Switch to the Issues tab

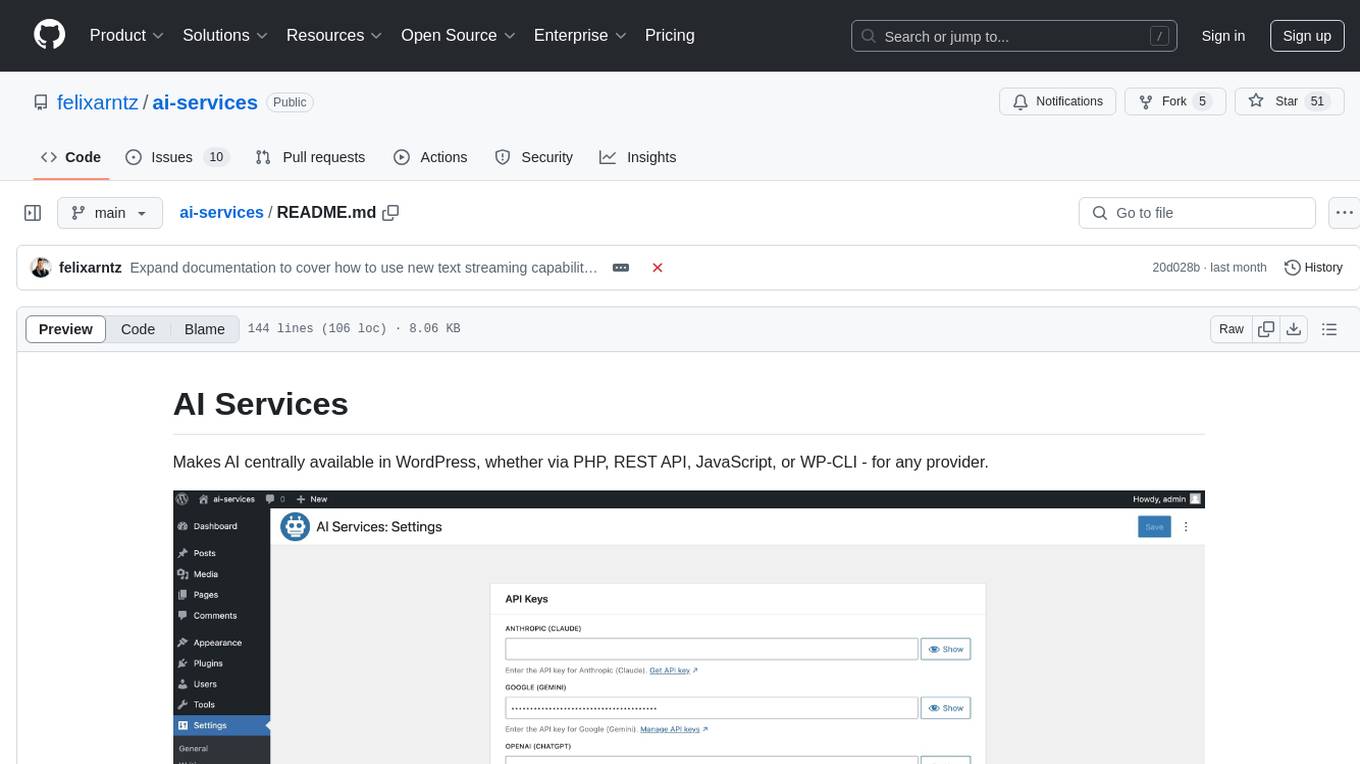click(x=177, y=157)
